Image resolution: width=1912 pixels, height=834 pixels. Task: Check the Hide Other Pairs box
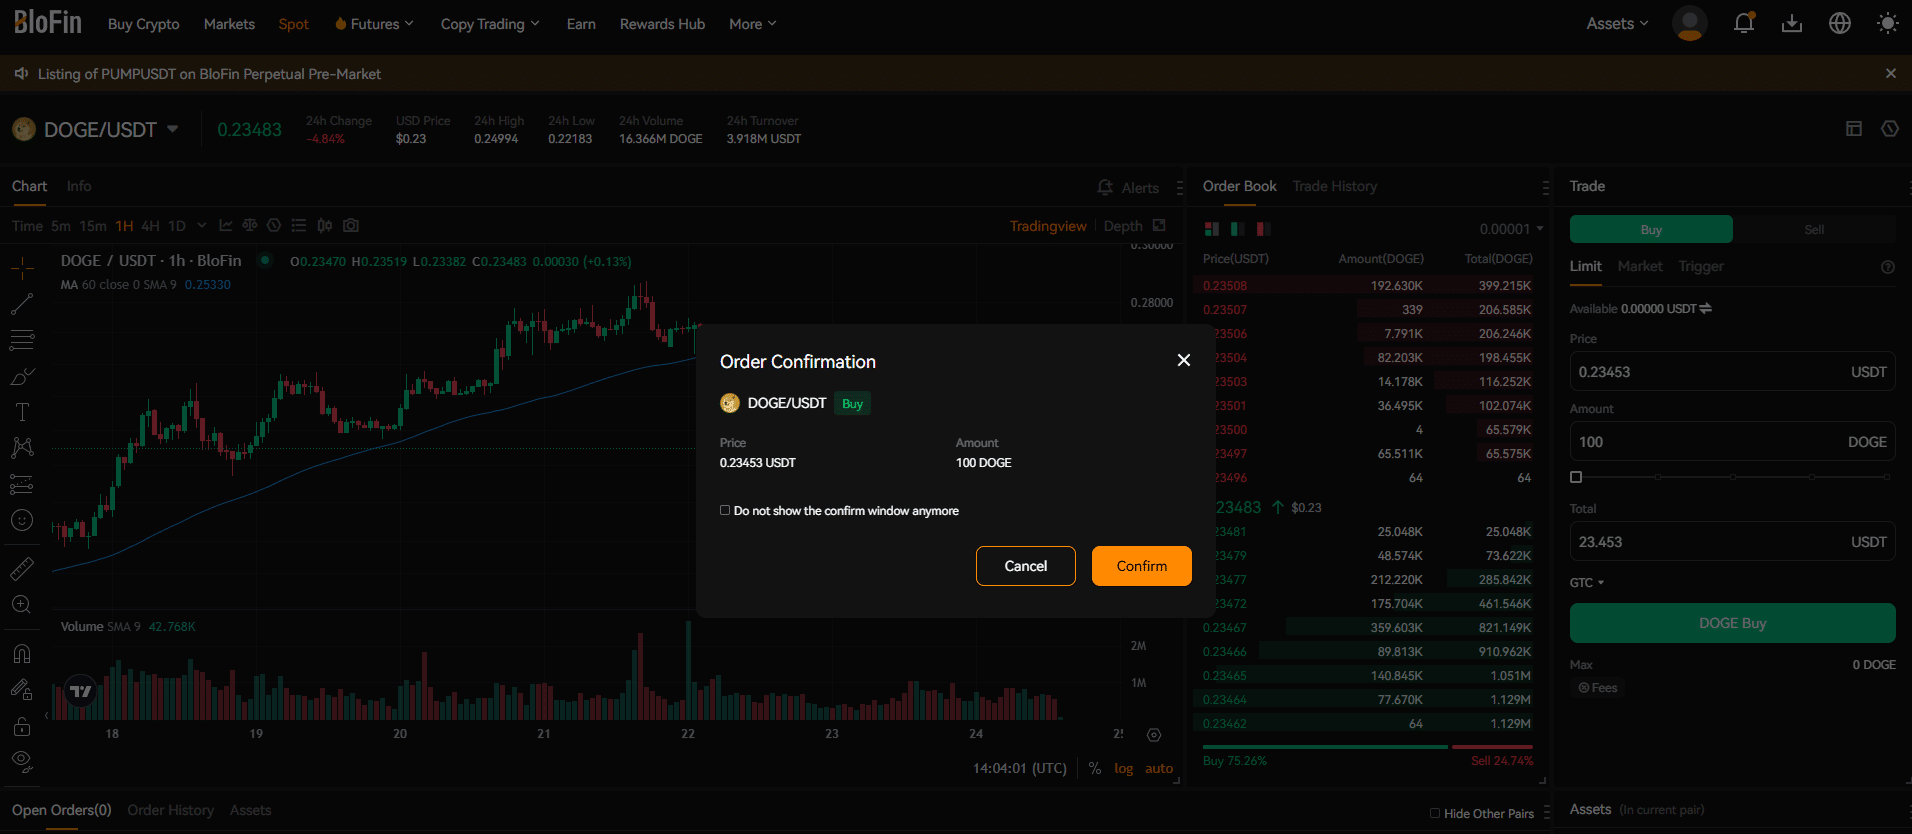[x=1435, y=813]
